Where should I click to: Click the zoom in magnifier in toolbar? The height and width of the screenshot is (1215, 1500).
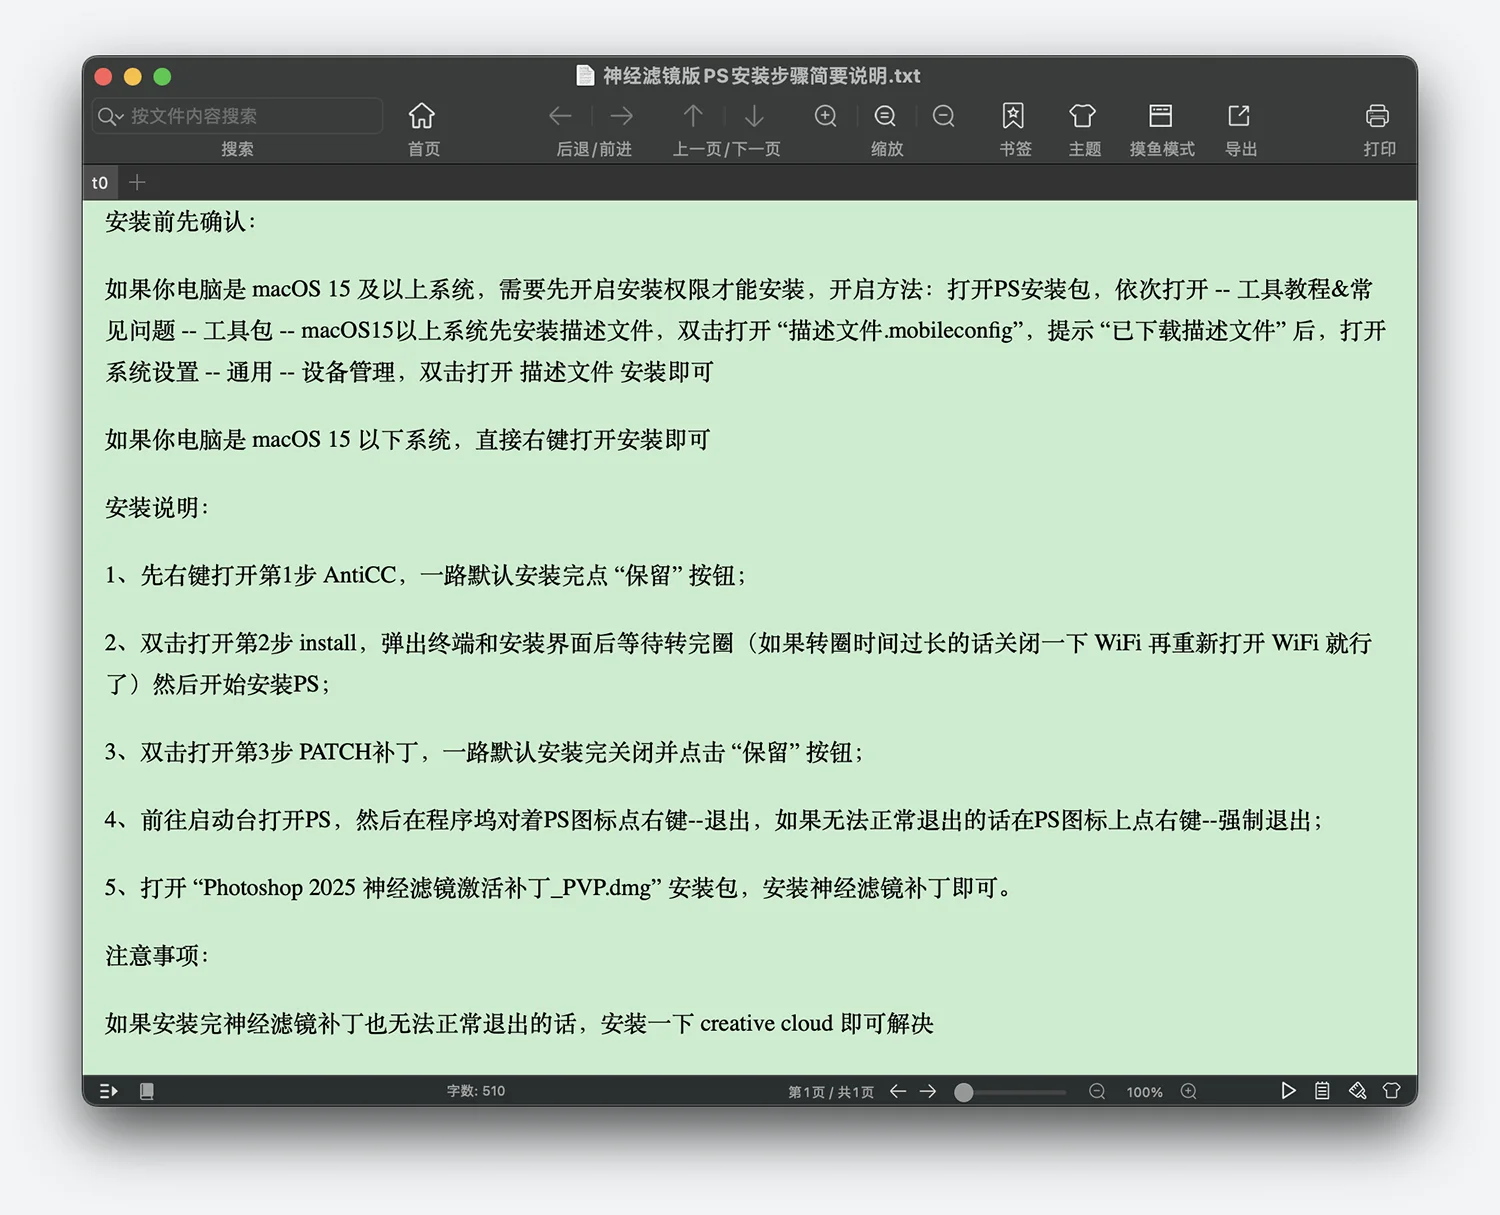point(825,117)
